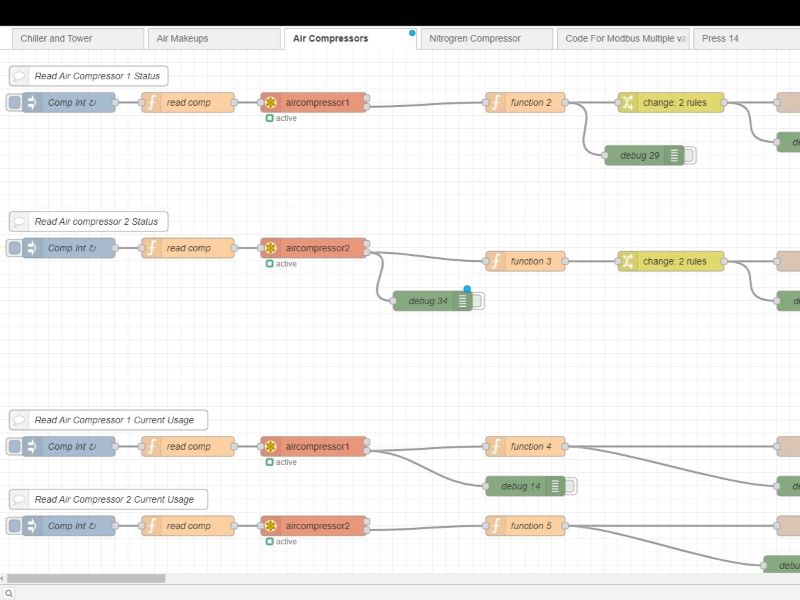Toggle debug 34 output on or off
The width and height of the screenshot is (800, 600).
[x=478, y=301]
